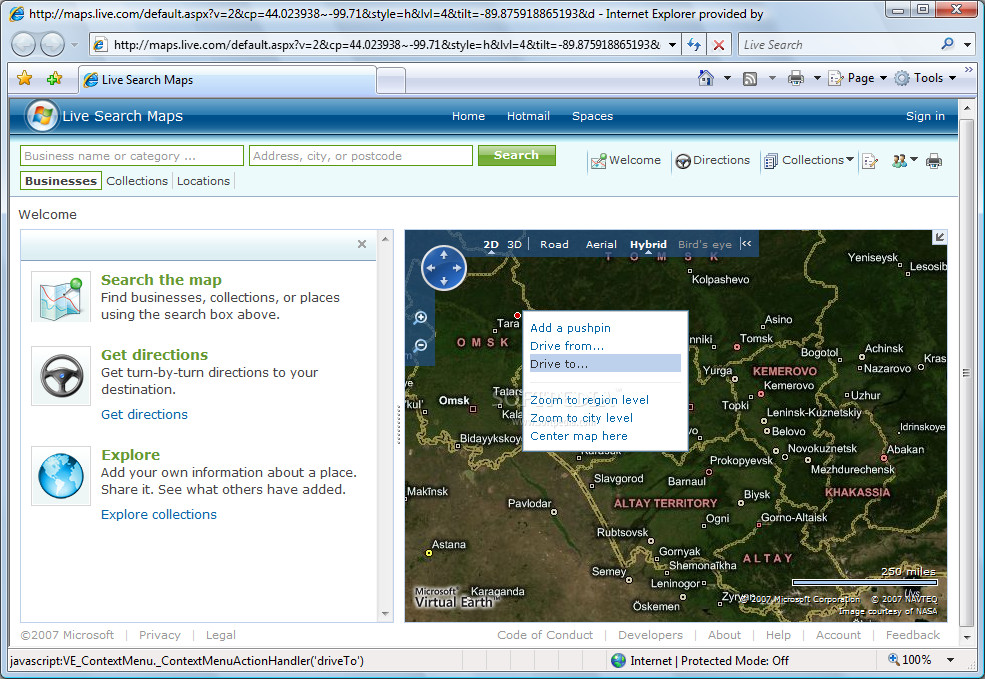Close the Welcome panel with X

pos(362,244)
